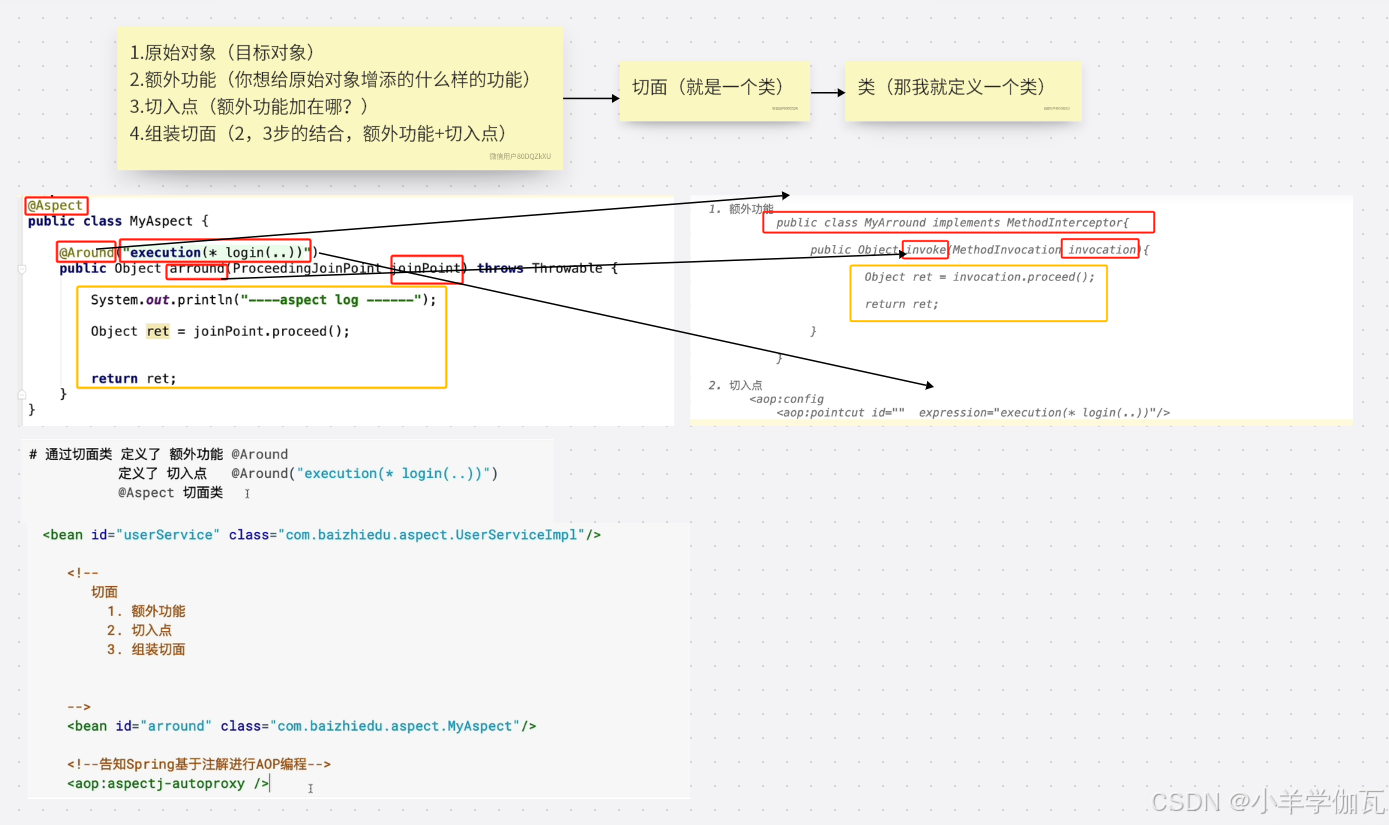Click the "类（那我就定义一个类）" sticky note
Image resolution: width=1389 pixels, height=825 pixels.
point(962,91)
